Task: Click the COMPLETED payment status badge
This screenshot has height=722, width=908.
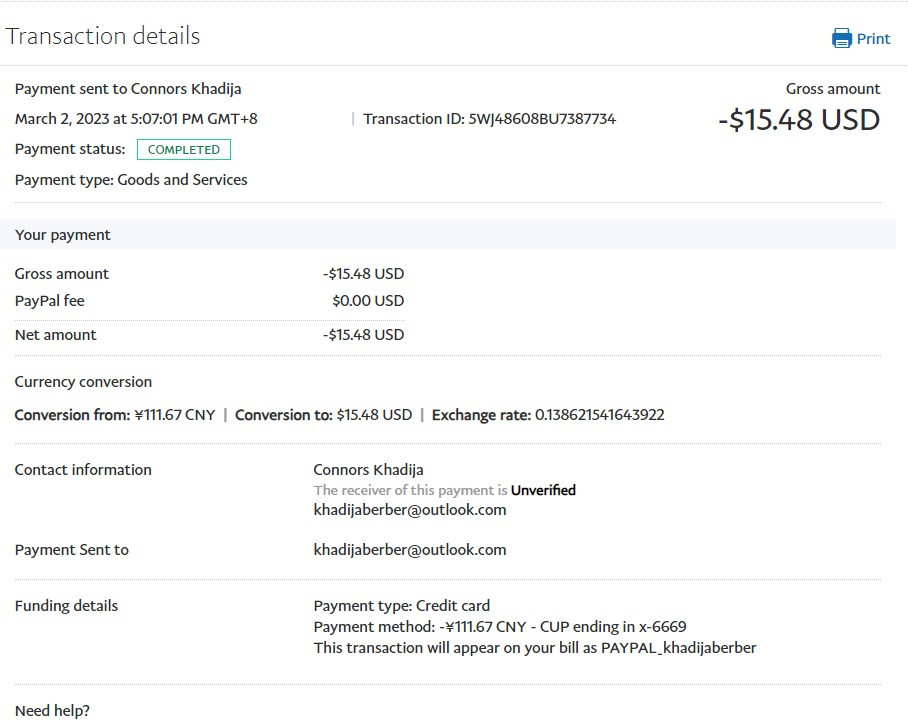Action: pos(184,149)
